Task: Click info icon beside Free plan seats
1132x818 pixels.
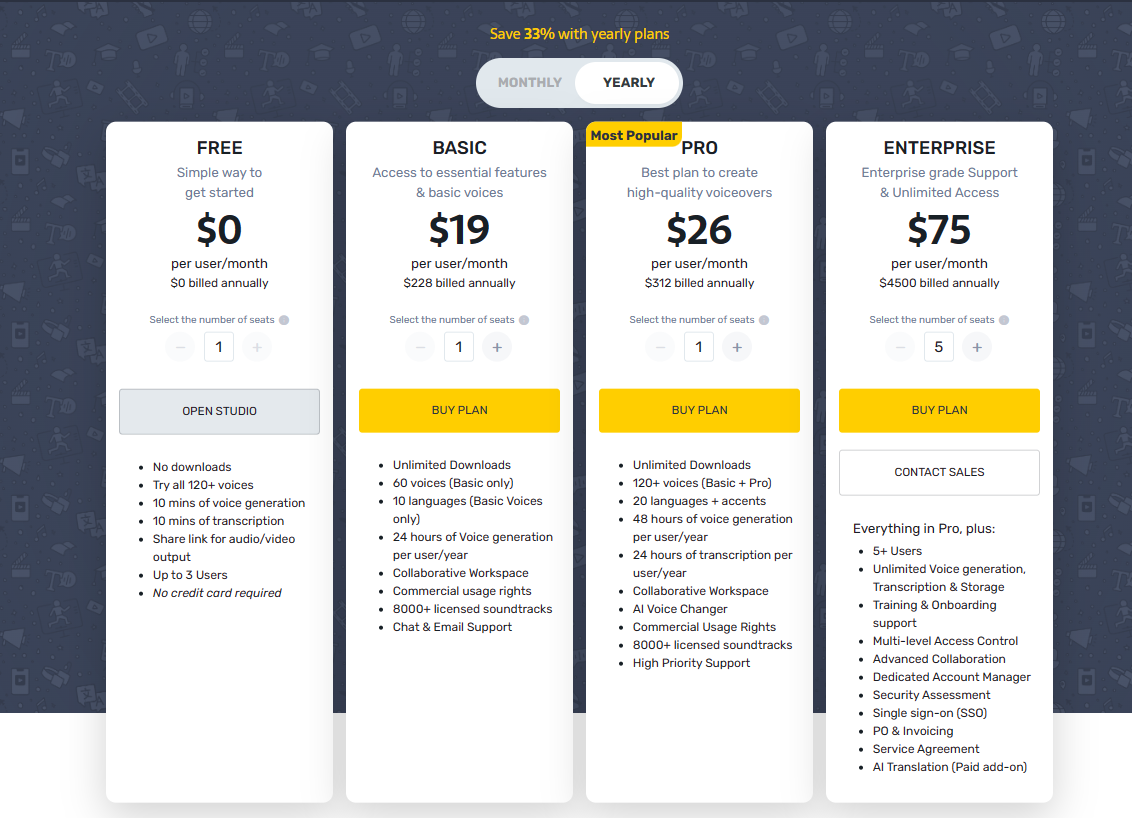Action: click(x=284, y=320)
